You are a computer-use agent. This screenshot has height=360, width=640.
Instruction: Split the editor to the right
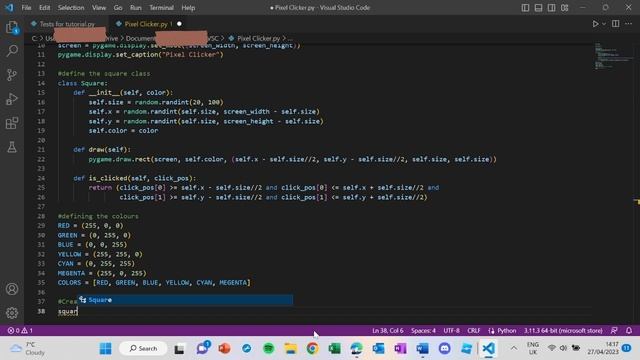pos(616,24)
